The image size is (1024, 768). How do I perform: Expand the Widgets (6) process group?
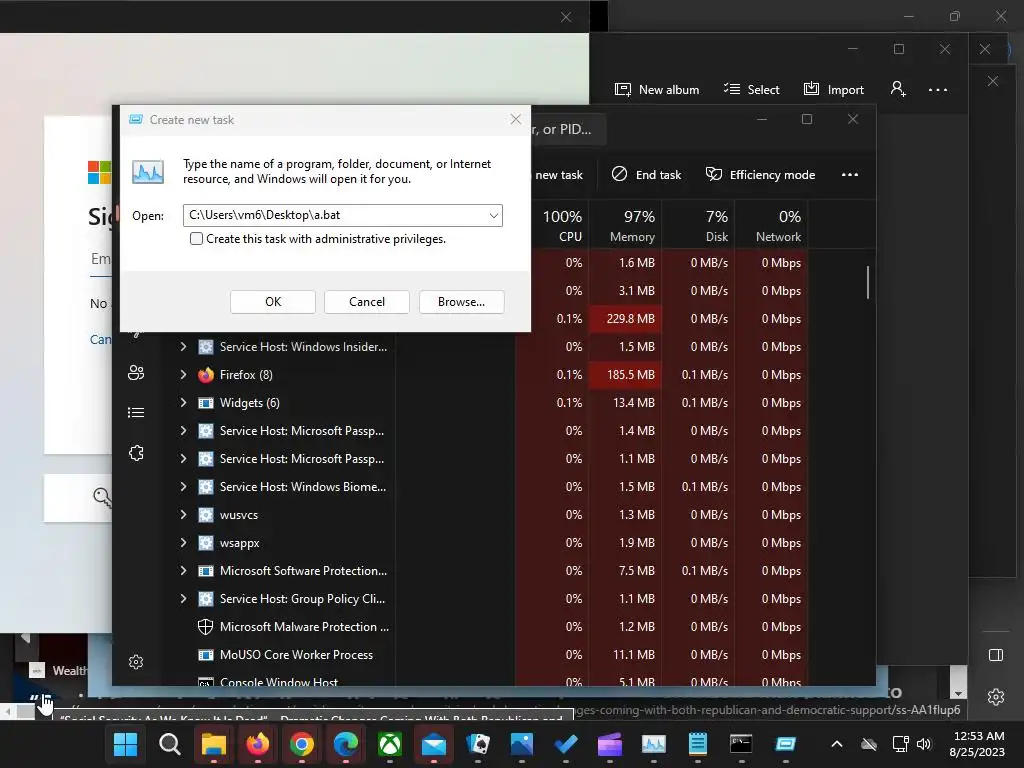click(184, 403)
